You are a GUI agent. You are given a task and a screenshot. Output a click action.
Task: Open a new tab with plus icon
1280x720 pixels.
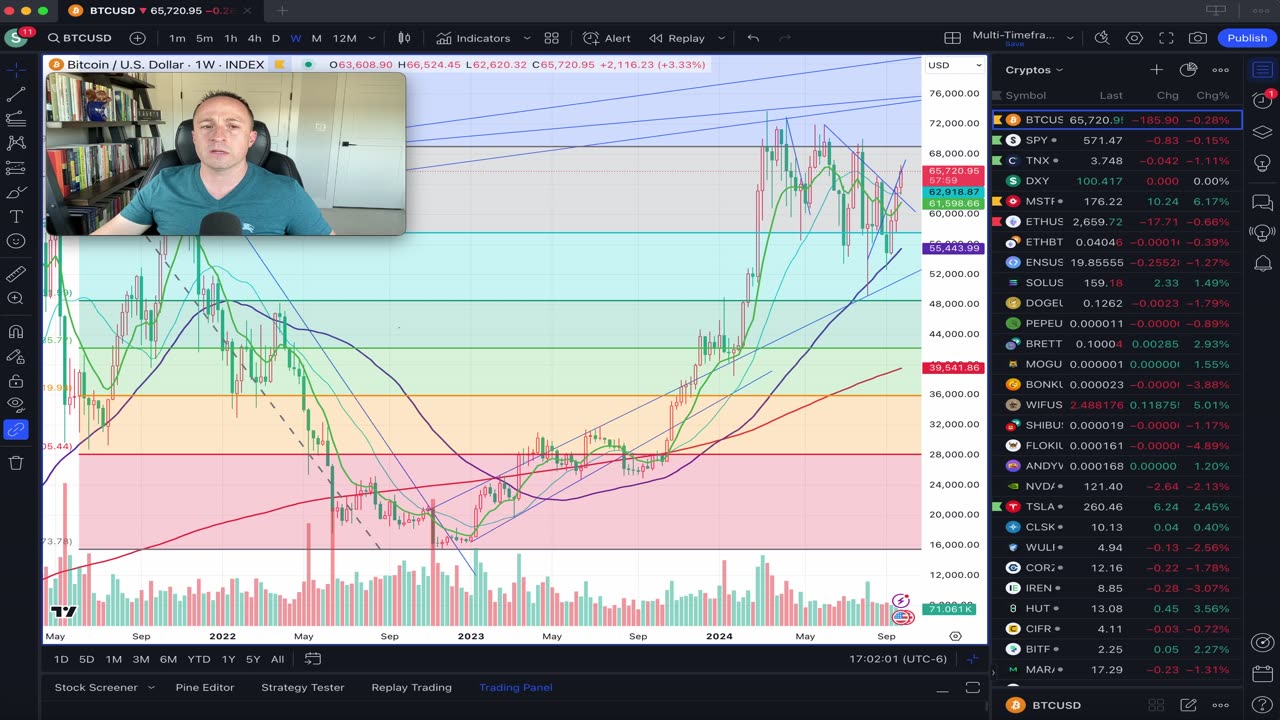pos(282,10)
